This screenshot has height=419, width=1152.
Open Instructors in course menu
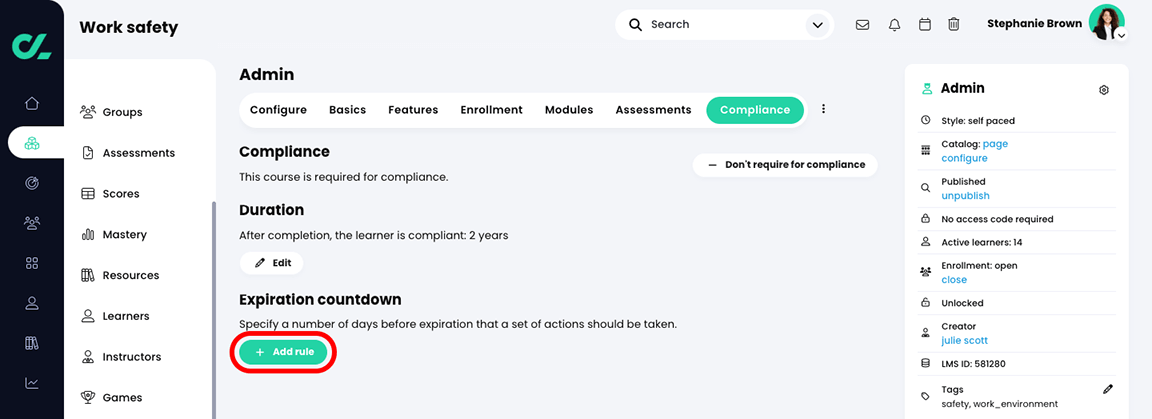(120, 357)
